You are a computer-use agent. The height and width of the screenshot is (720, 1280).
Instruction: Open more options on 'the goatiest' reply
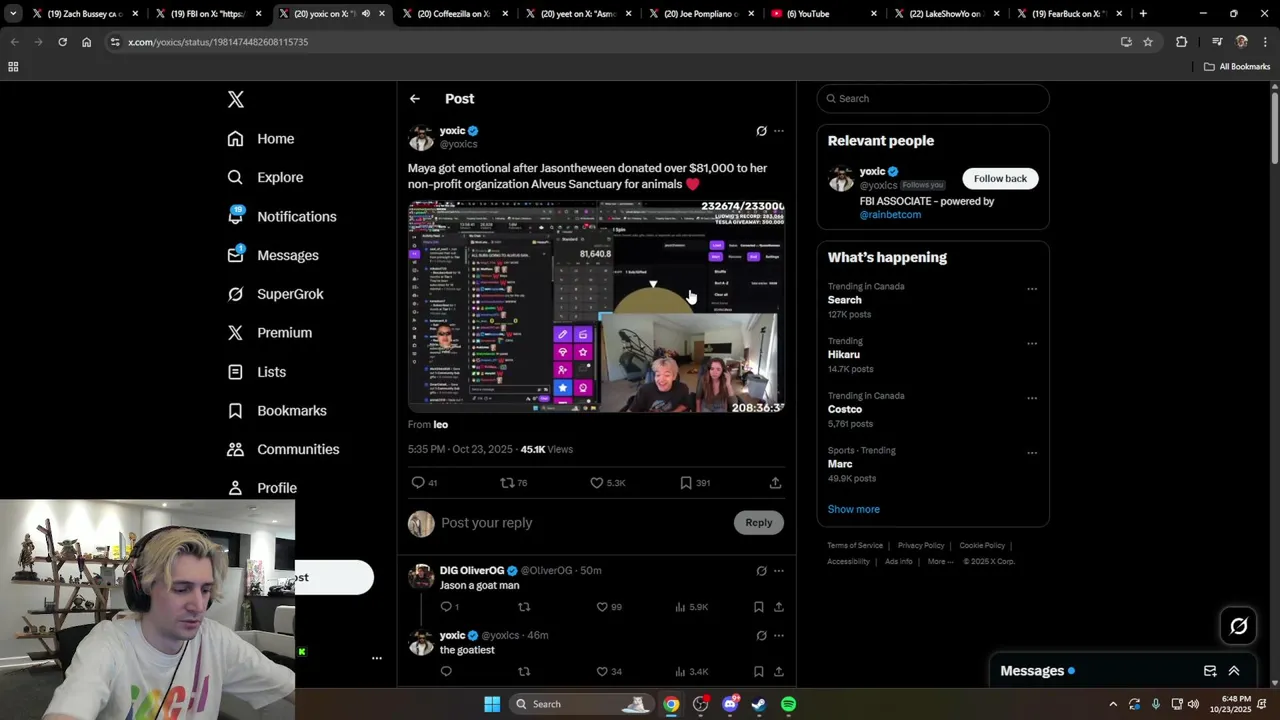tap(779, 635)
